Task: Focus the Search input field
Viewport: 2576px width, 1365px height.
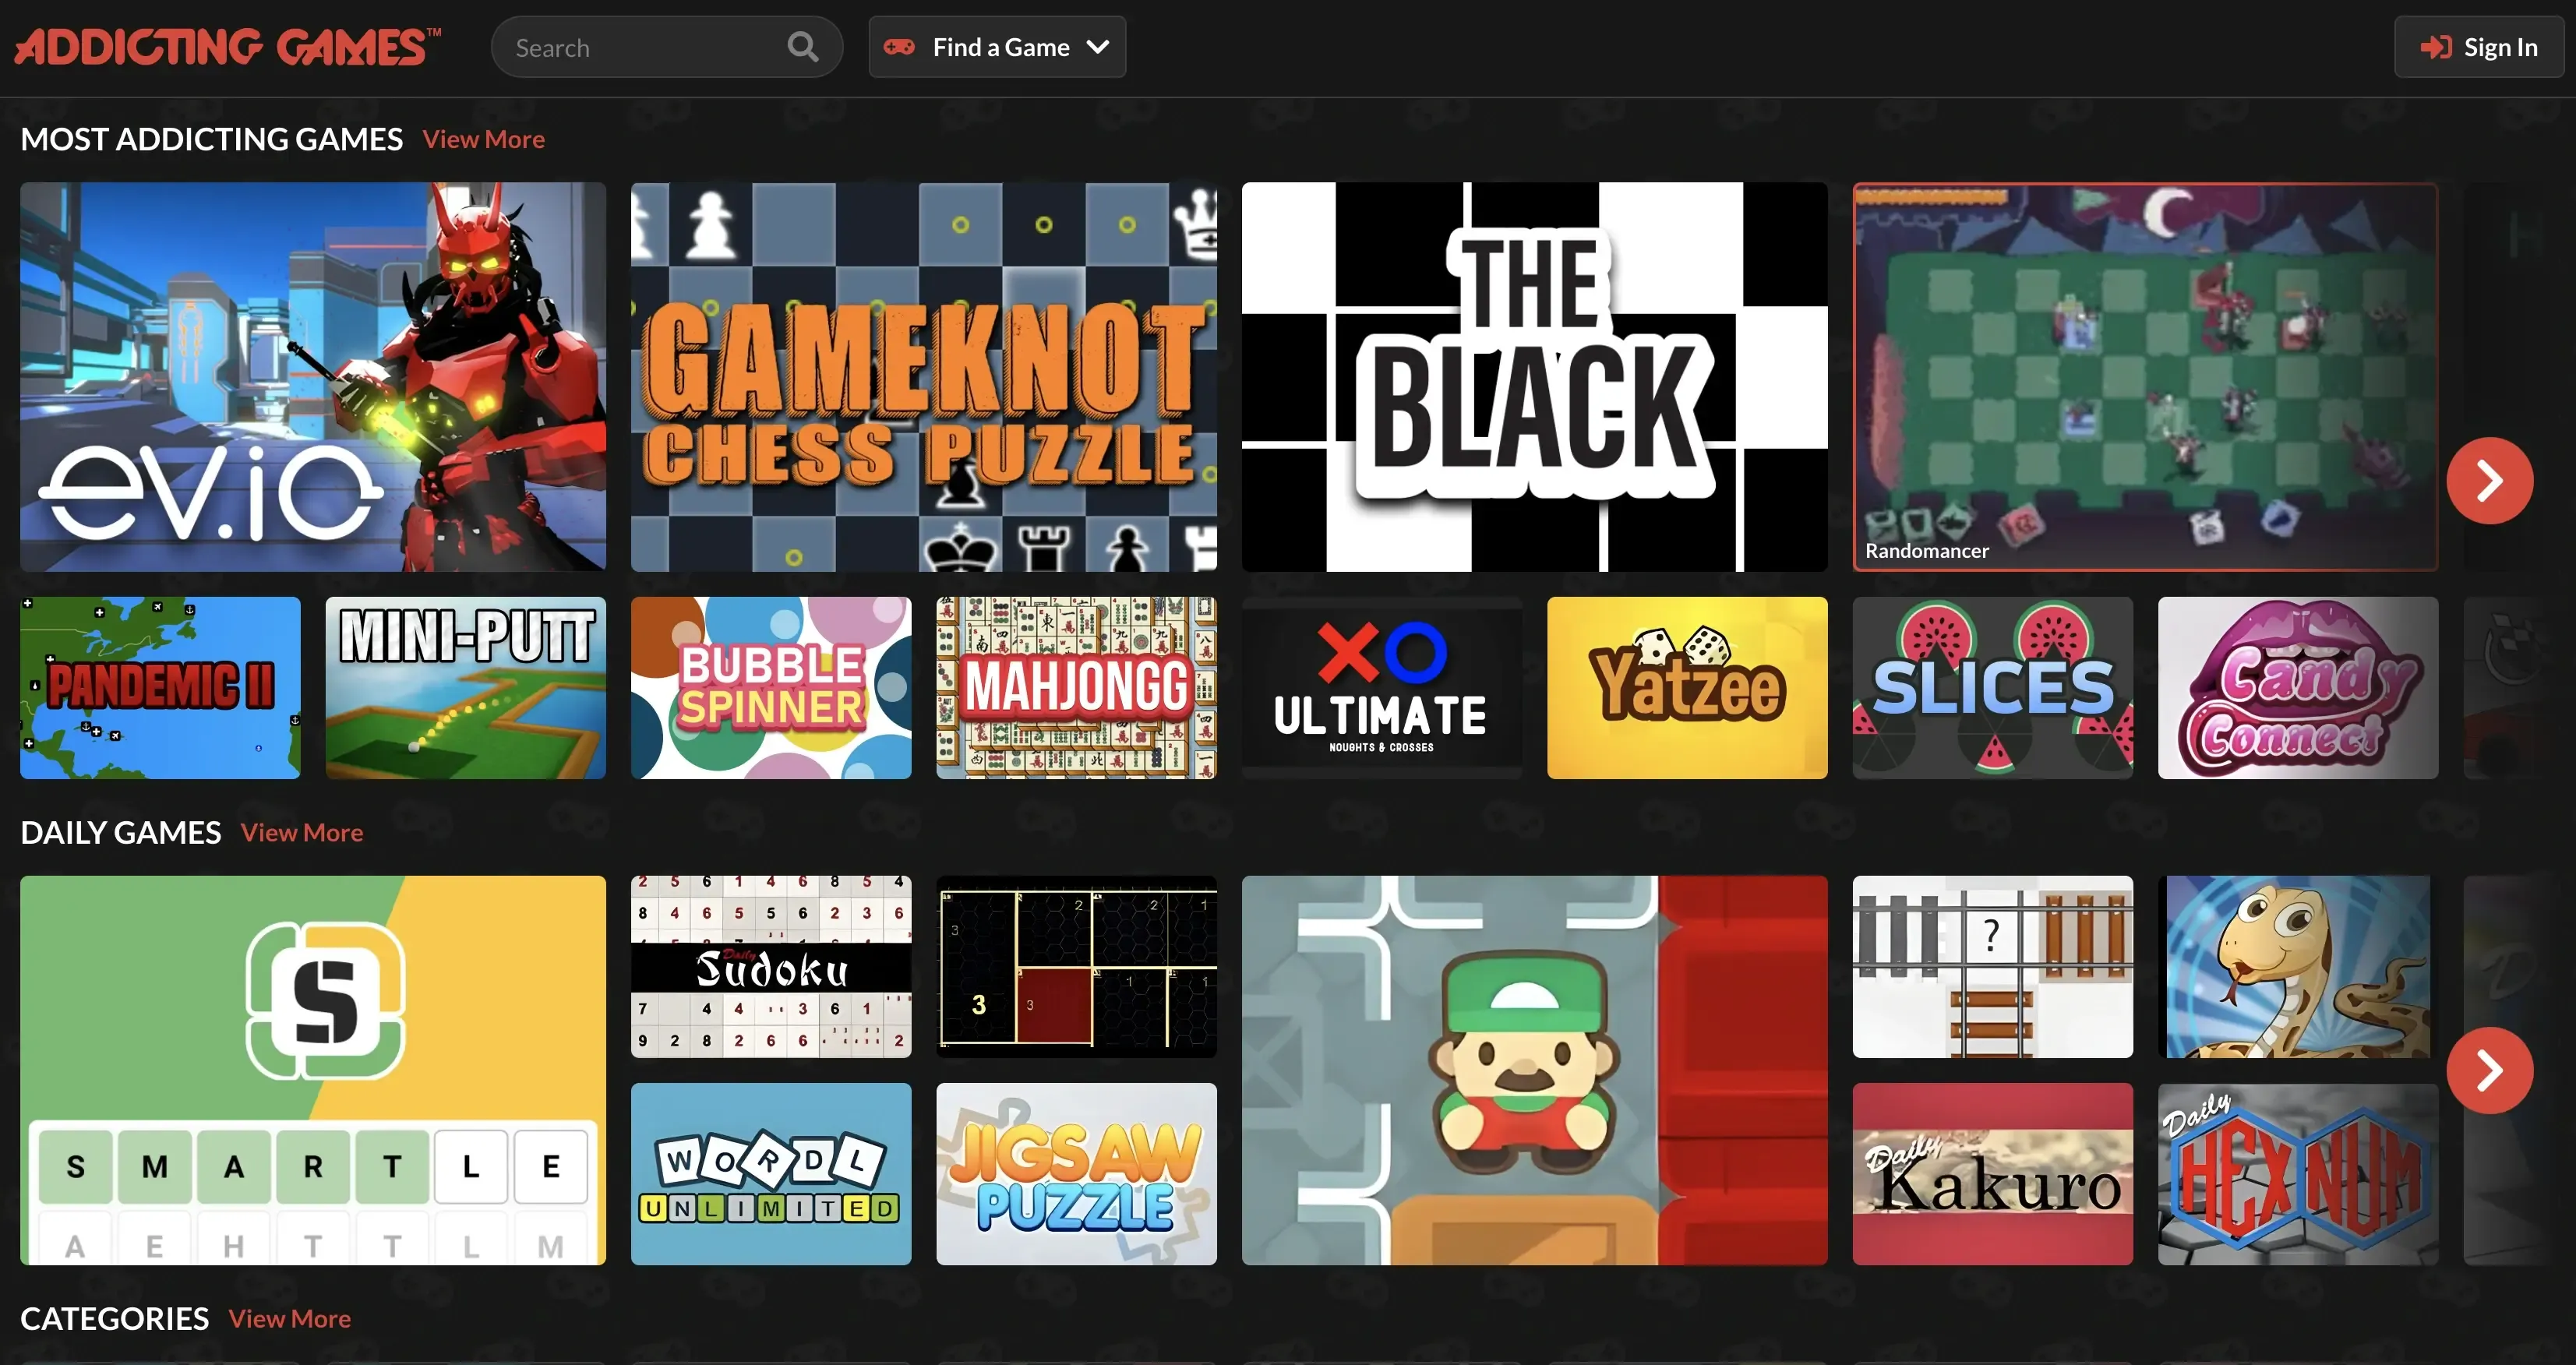Action: click(666, 47)
